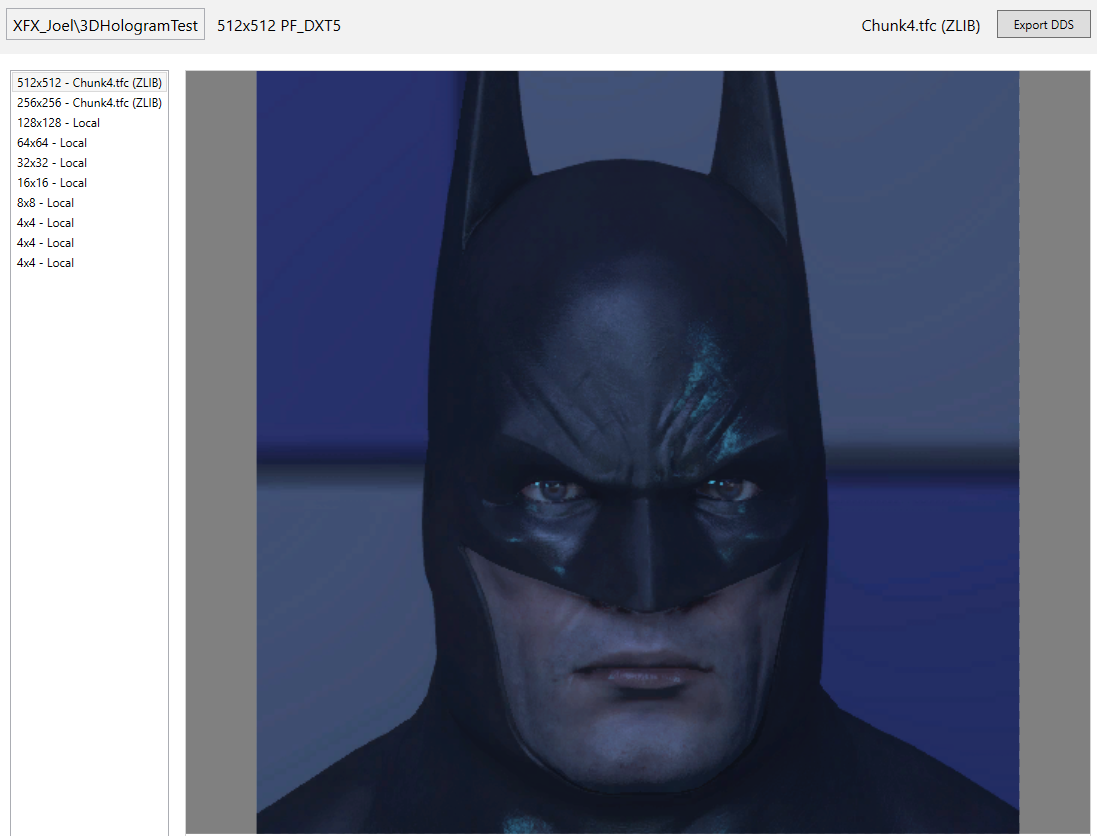Click the 512x512 PF_DXT5 format label
The width and height of the screenshot is (1097, 836).
tap(279, 26)
